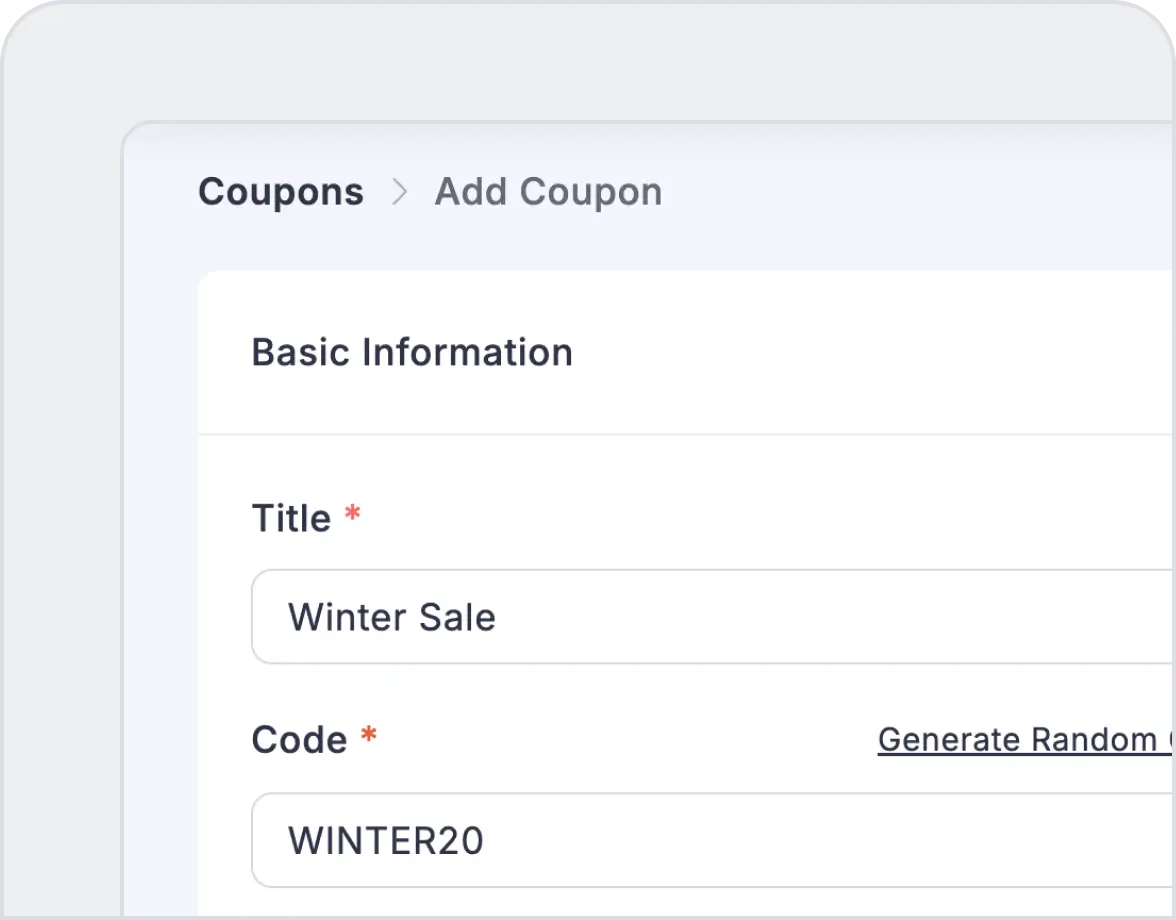The image size is (1176, 920).
Task: Place cursor on WINTER20 code text
Action: pos(386,841)
